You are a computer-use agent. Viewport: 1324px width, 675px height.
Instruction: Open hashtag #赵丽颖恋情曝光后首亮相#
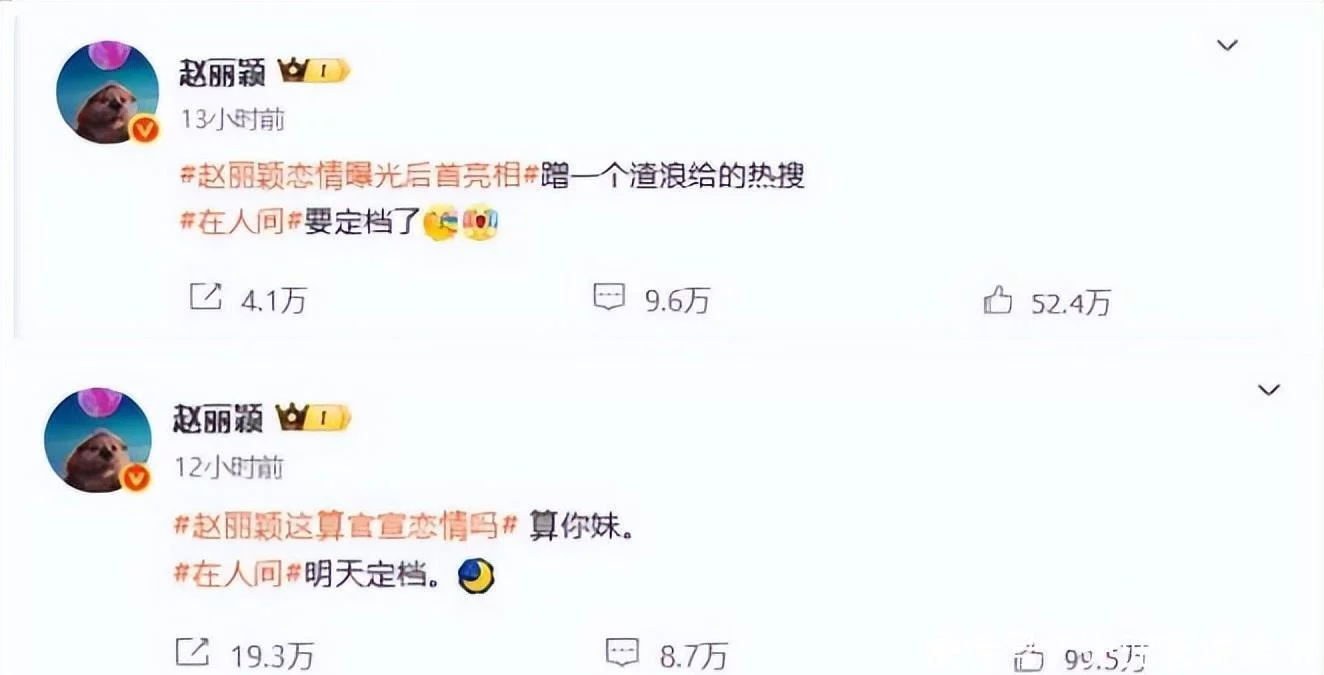click(359, 177)
